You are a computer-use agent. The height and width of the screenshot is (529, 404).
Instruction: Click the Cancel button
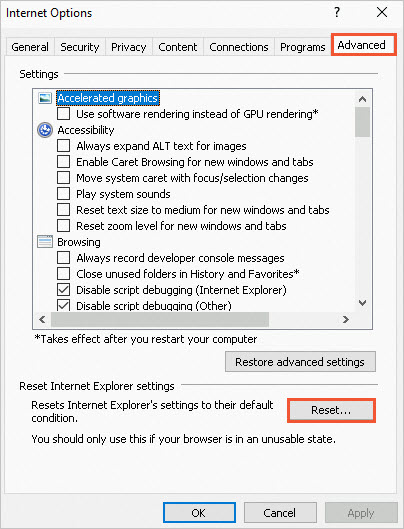pyautogui.click(x=280, y=513)
